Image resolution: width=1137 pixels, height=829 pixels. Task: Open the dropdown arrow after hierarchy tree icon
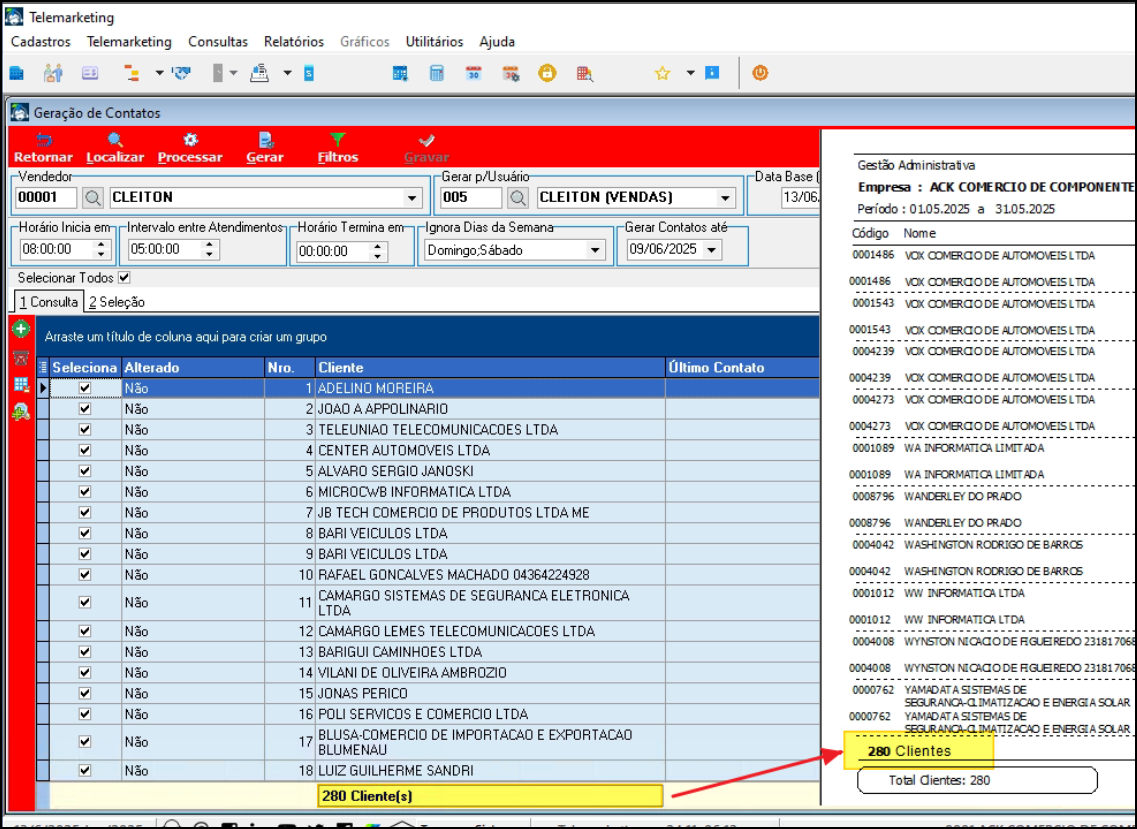[159, 73]
